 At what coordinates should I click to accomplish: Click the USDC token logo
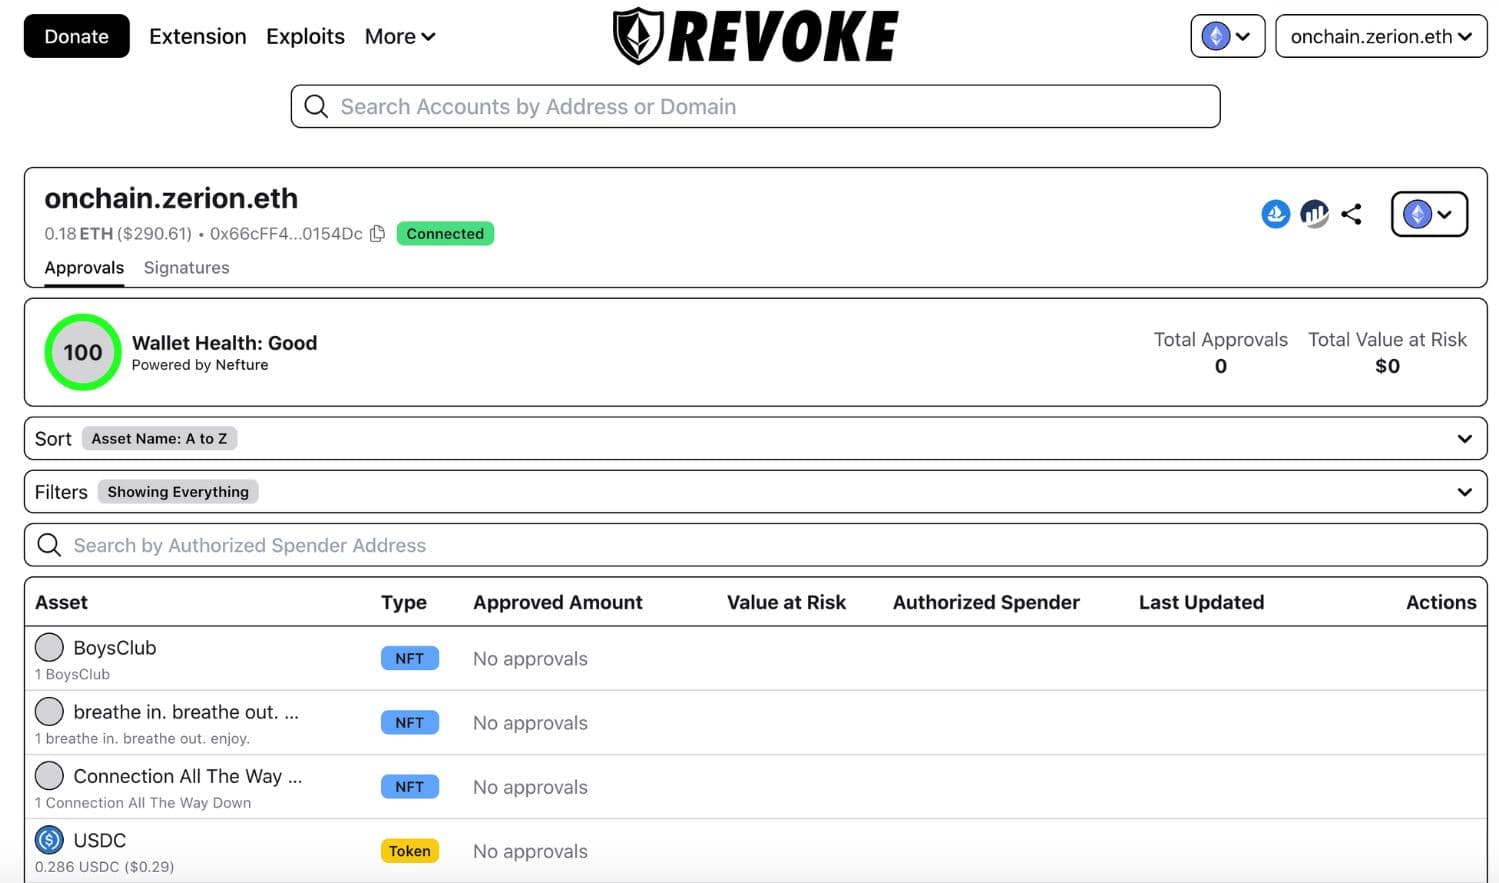pyautogui.click(x=49, y=840)
